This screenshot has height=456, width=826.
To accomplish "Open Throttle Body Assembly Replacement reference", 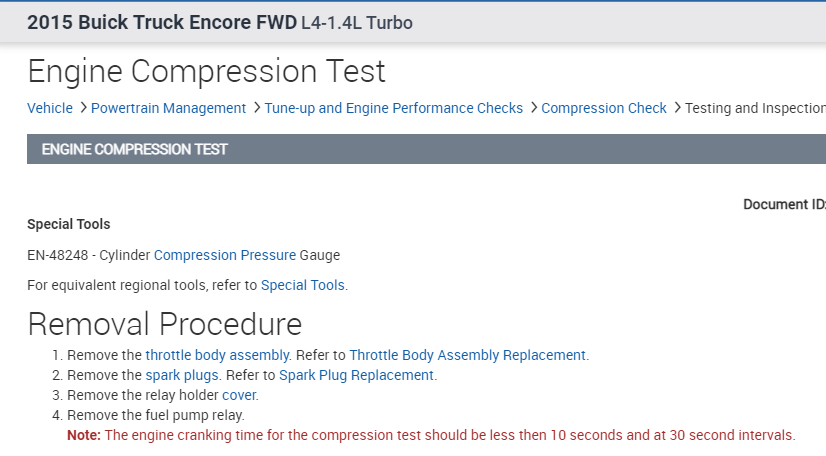I will point(467,355).
